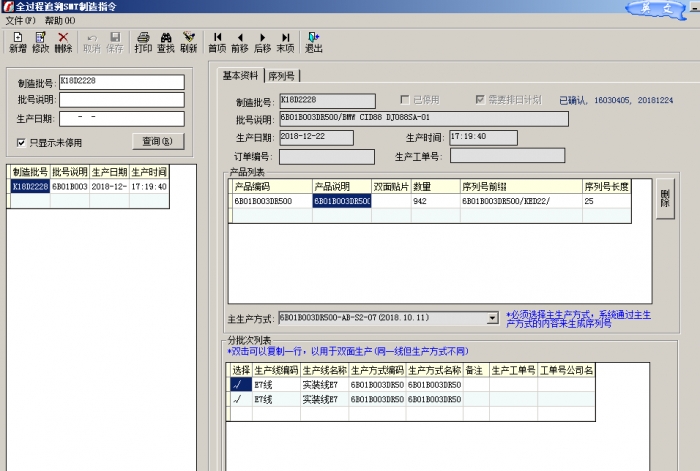Click the 2018-12- date cell in left list
Screen dimensions: 700x471
coord(109,186)
